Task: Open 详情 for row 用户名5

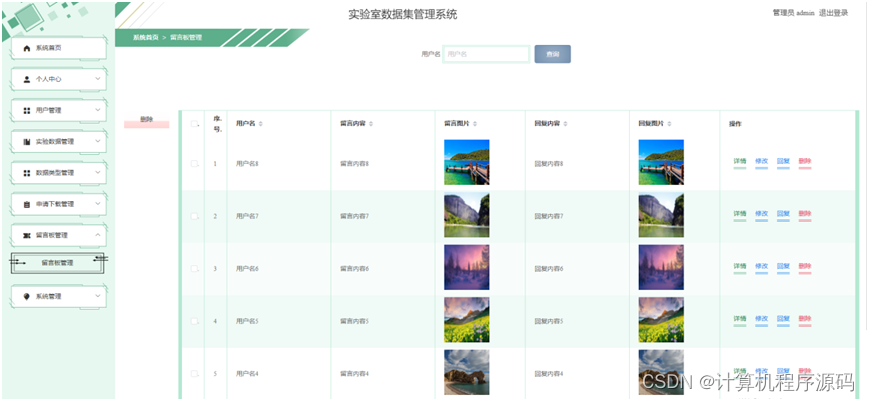Action: pos(740,320)
